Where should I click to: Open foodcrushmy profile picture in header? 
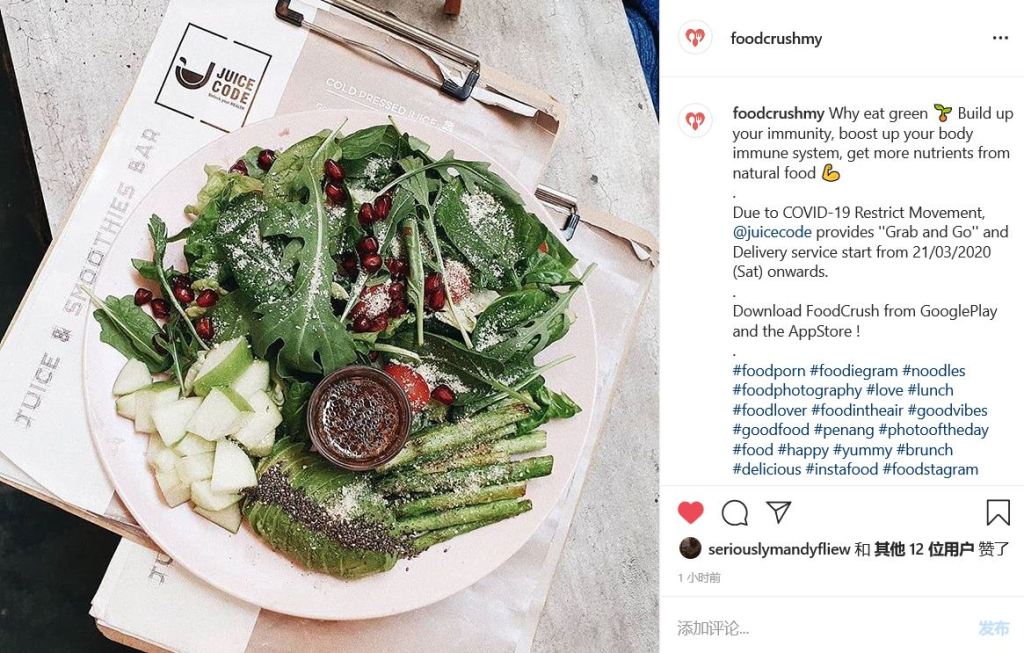(695, 38)
